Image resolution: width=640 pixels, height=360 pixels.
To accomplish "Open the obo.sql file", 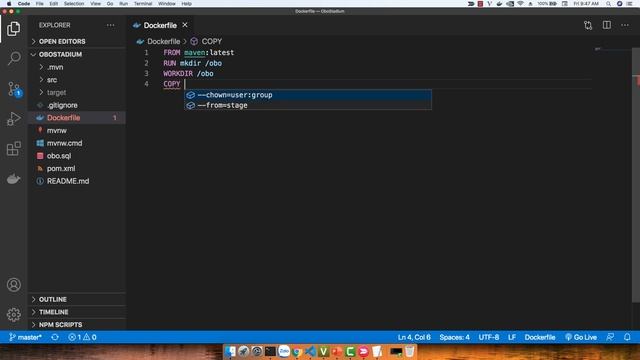I will [x=77, y=156].
